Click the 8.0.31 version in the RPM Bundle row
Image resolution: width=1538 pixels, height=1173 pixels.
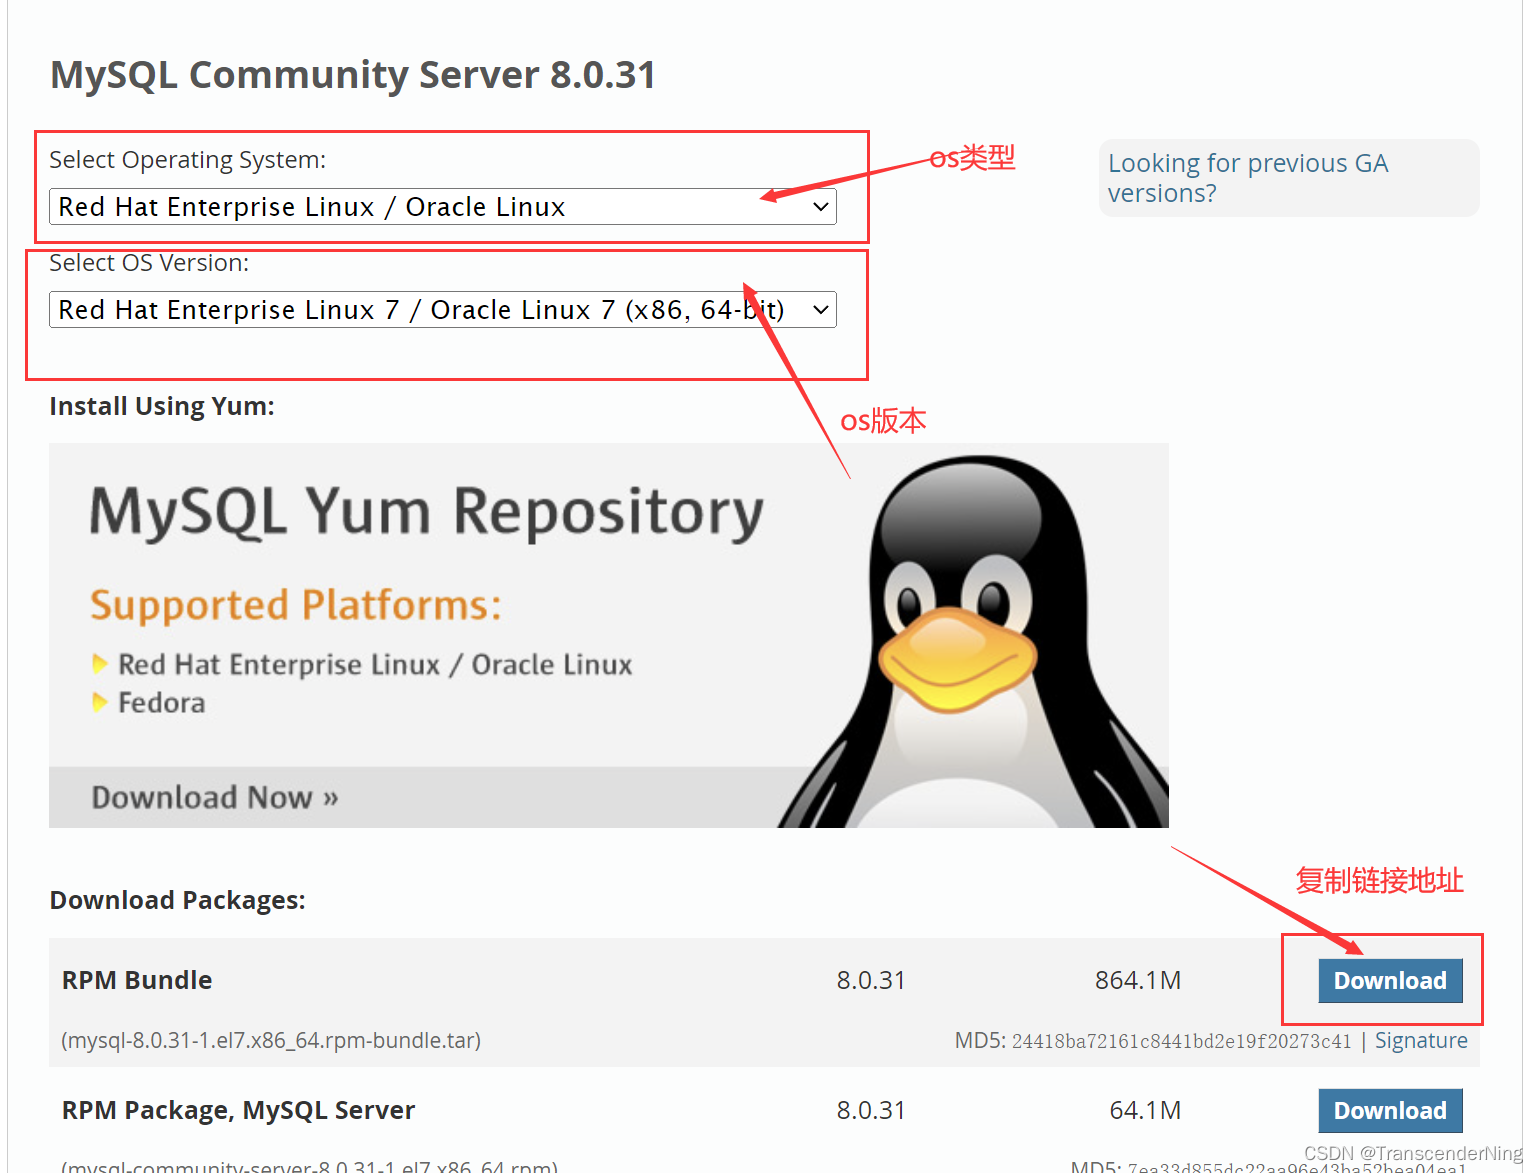(x=871, y=981)
